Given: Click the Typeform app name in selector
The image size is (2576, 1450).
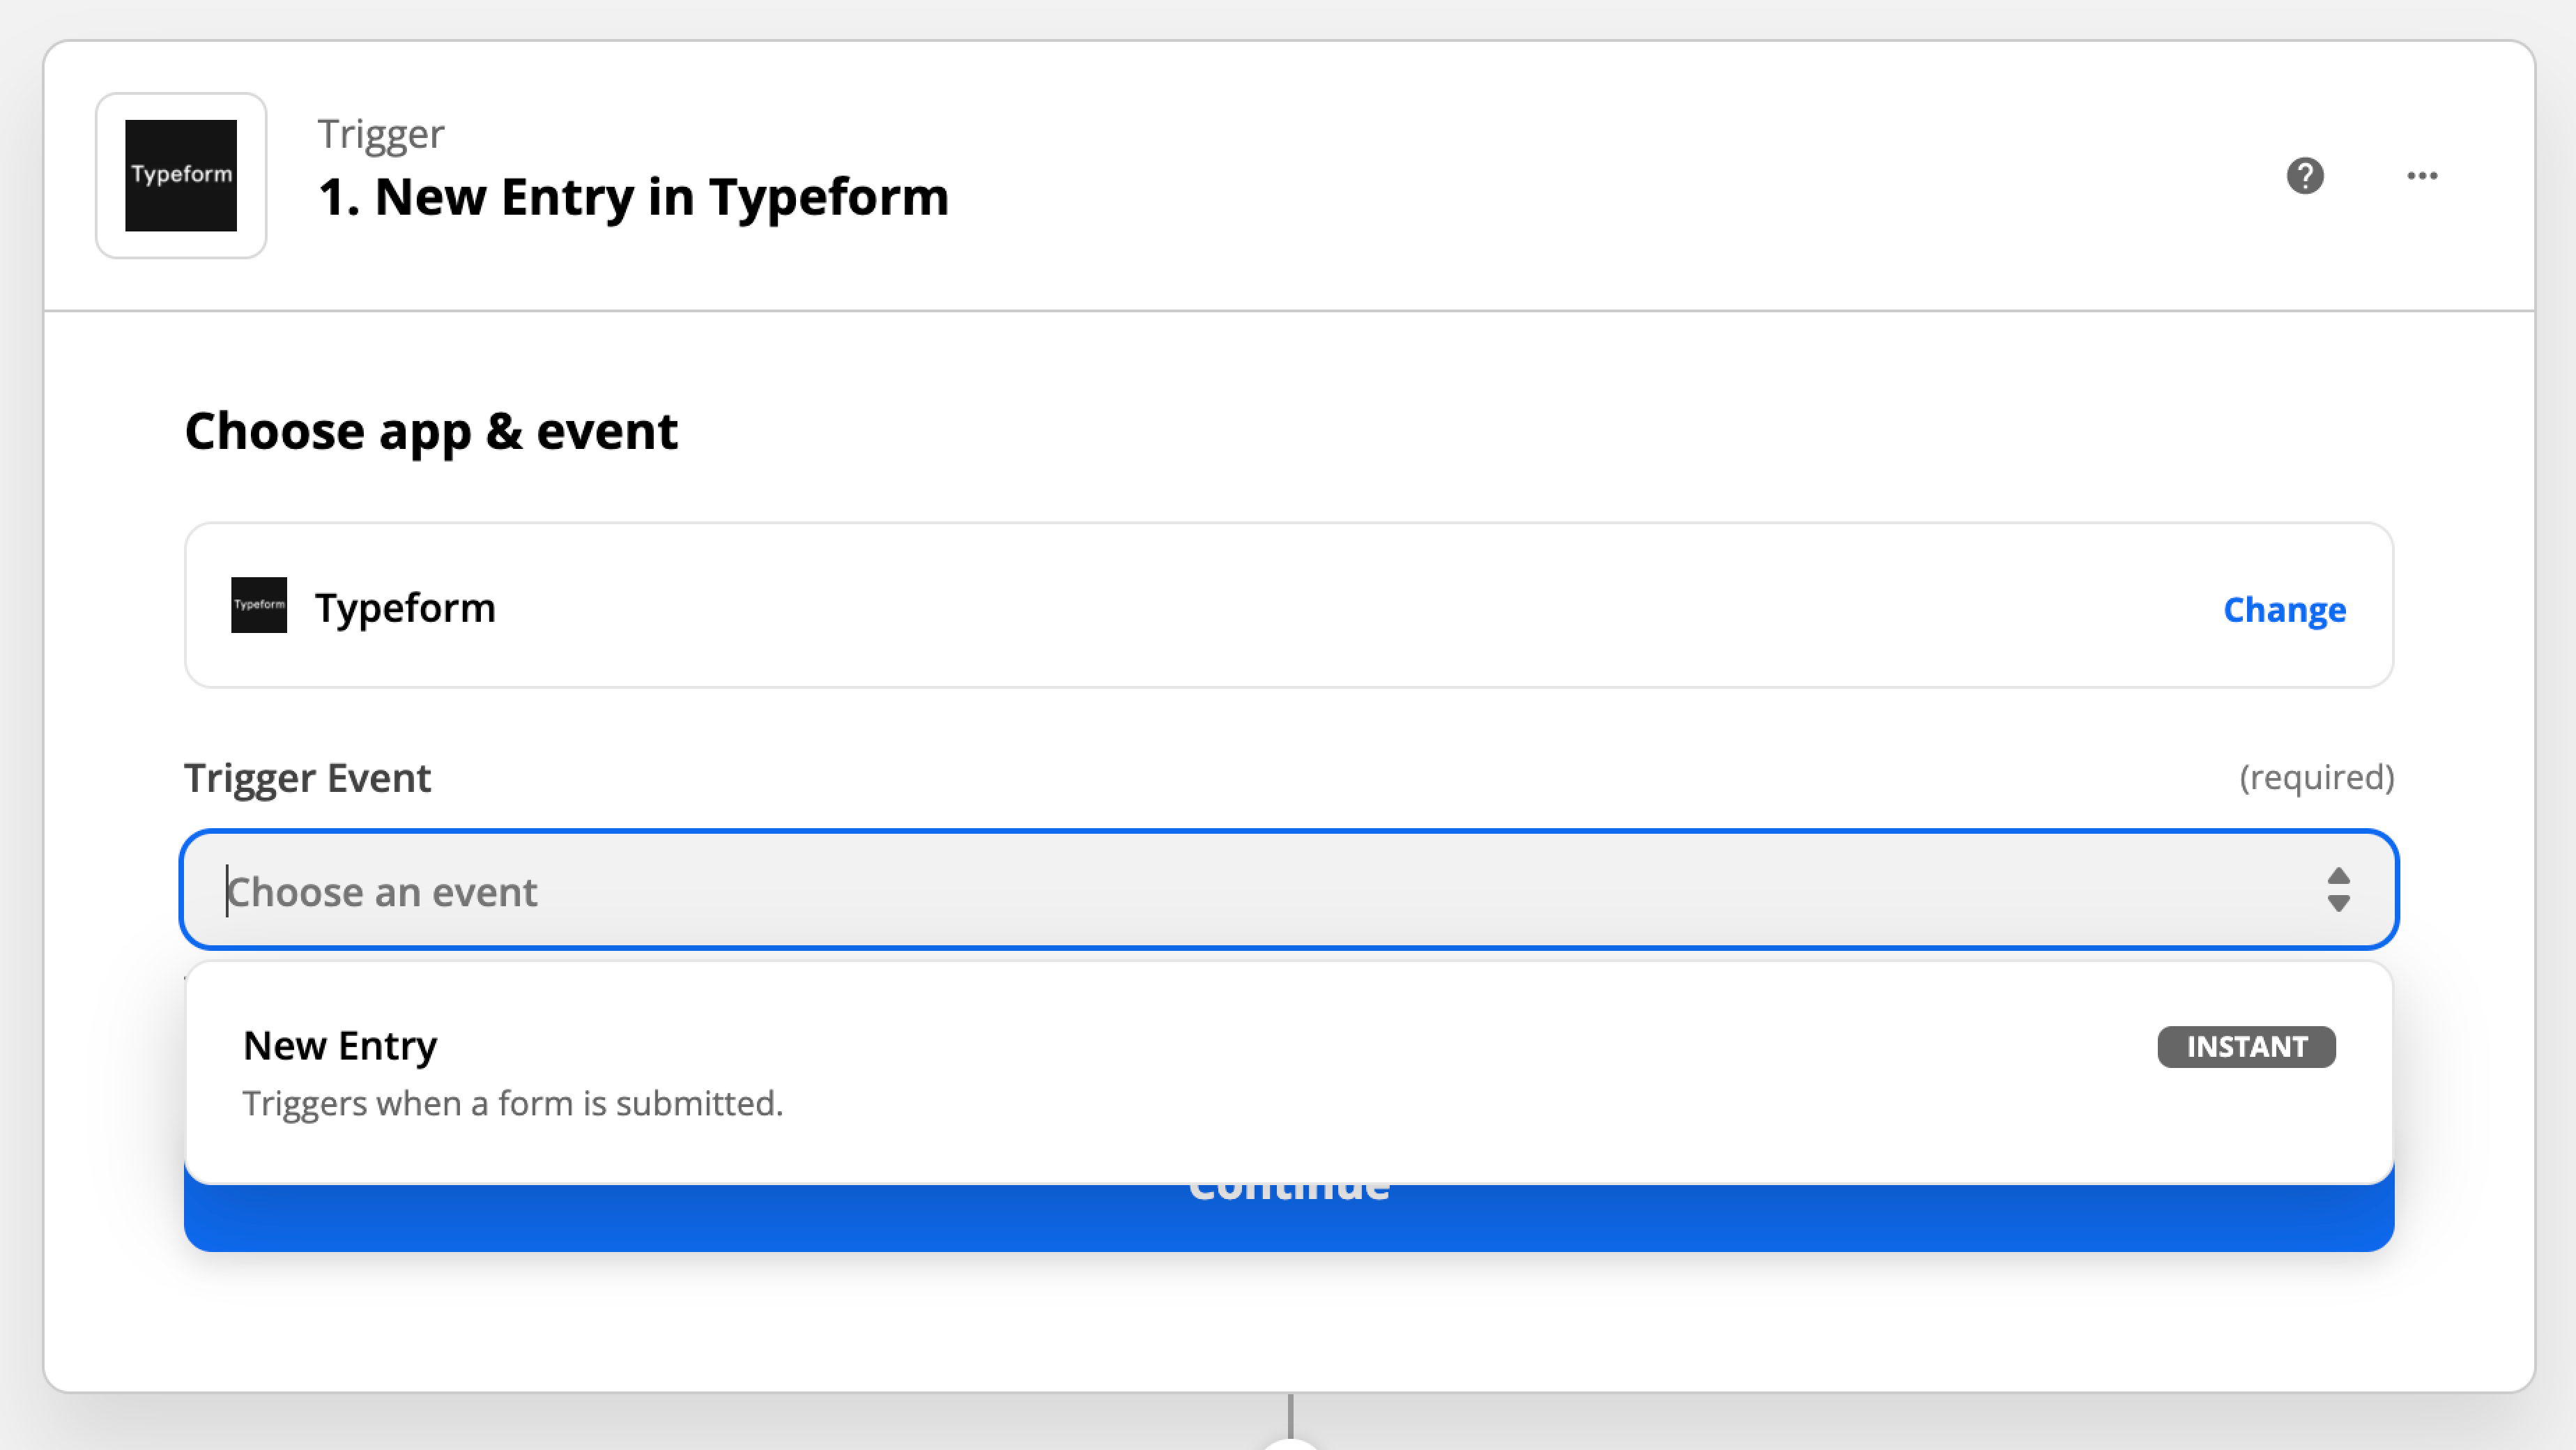Looking at the screenshot, I should (405, 607).
